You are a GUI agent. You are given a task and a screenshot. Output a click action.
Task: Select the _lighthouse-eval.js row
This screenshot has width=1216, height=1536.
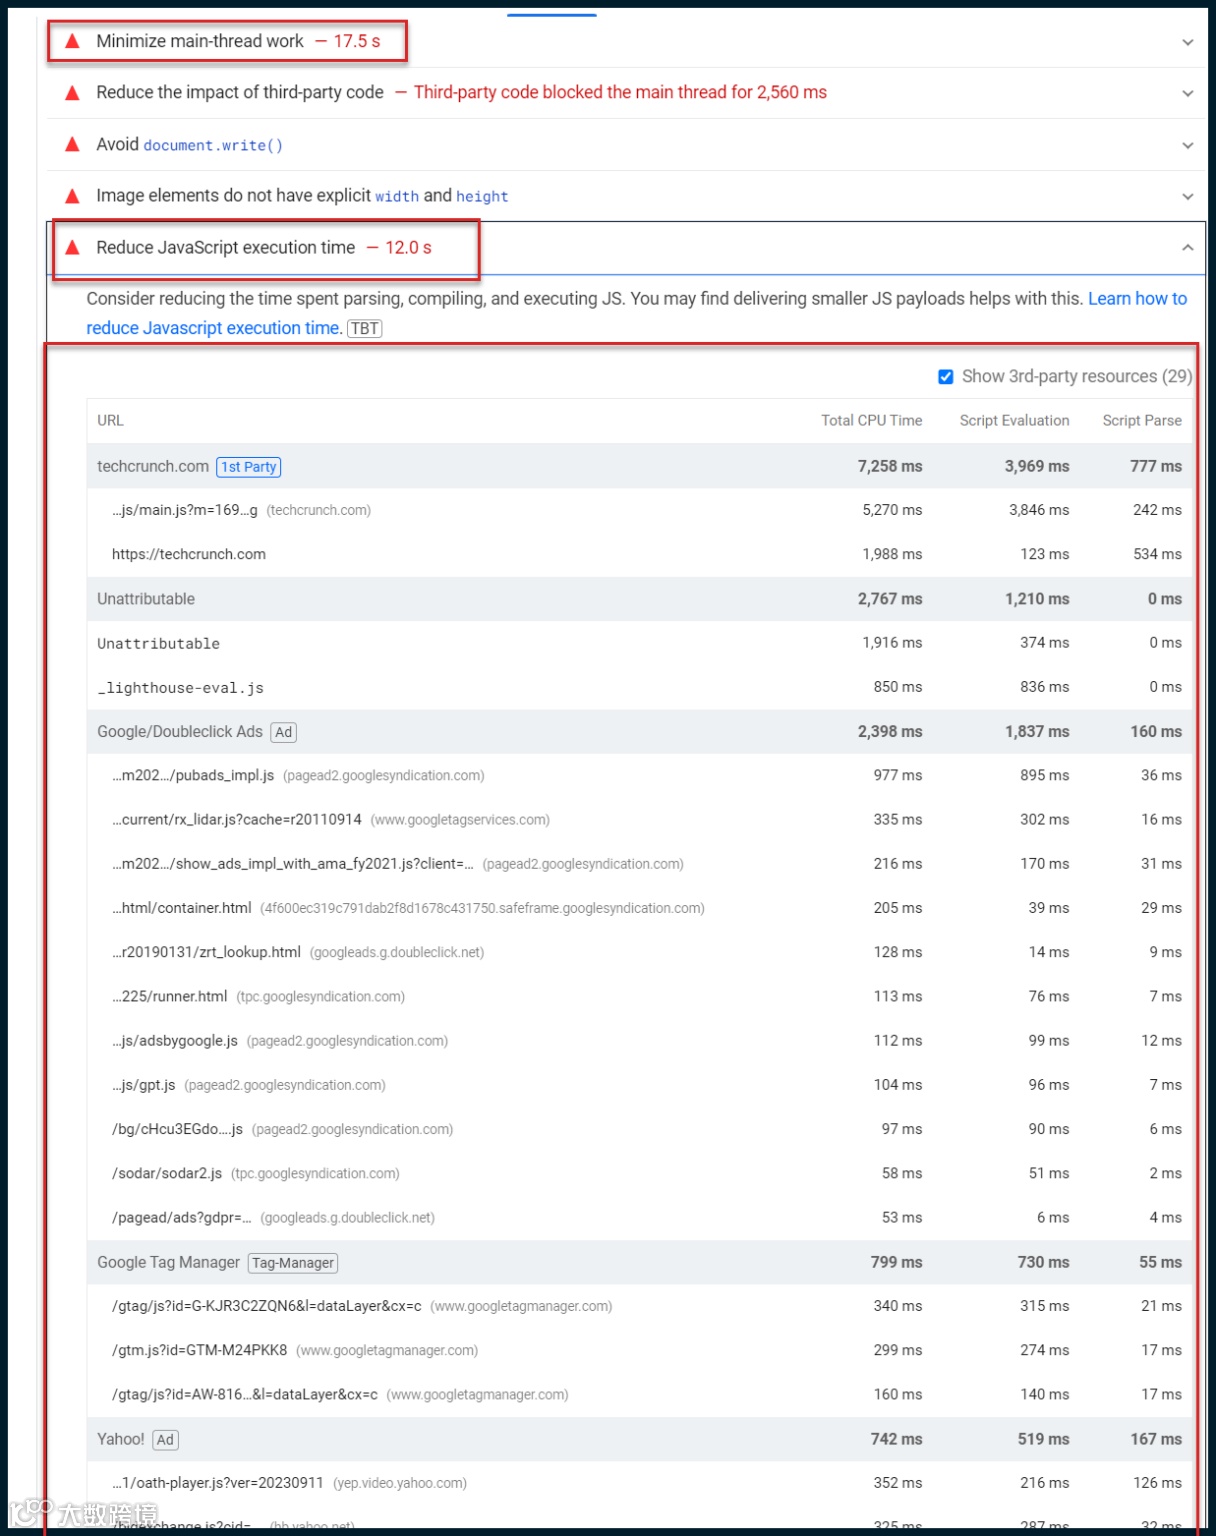tap(639, 687)
